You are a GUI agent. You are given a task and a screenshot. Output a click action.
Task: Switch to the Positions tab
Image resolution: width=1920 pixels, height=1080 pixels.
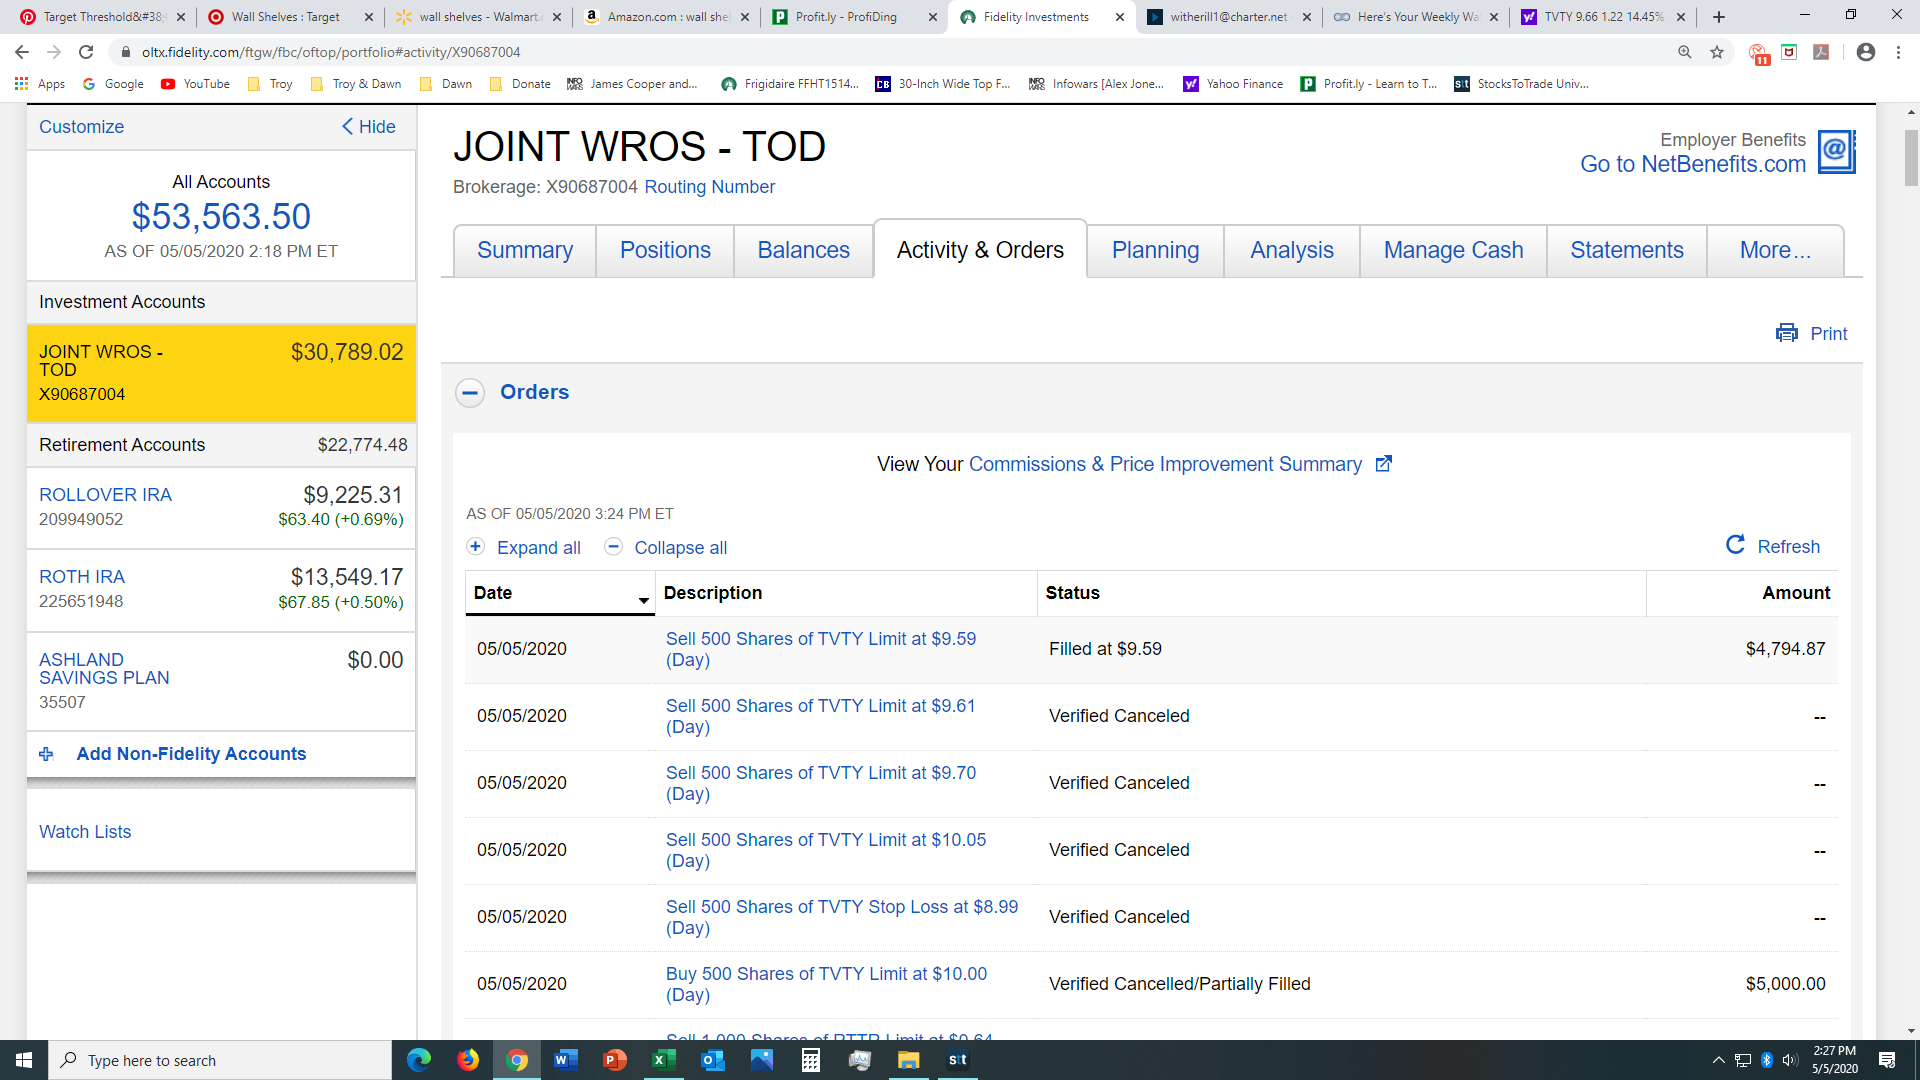tap(665, 250)
